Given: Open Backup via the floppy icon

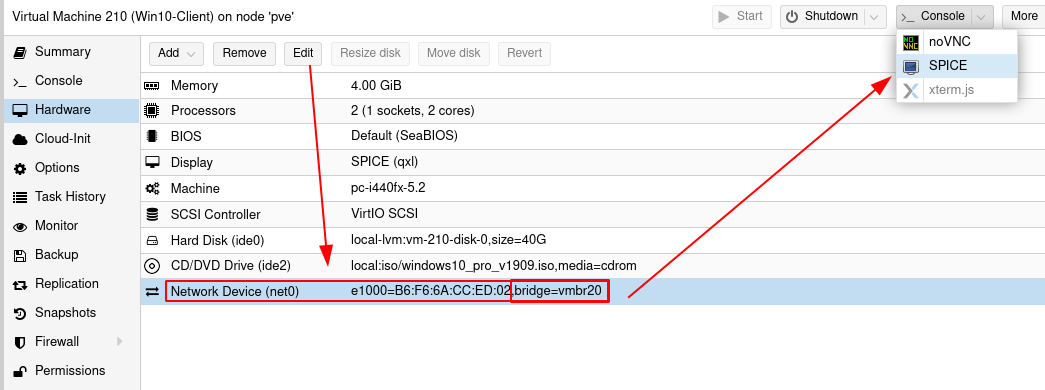Looking at the screenshot, I should click(x=21, y=255).
